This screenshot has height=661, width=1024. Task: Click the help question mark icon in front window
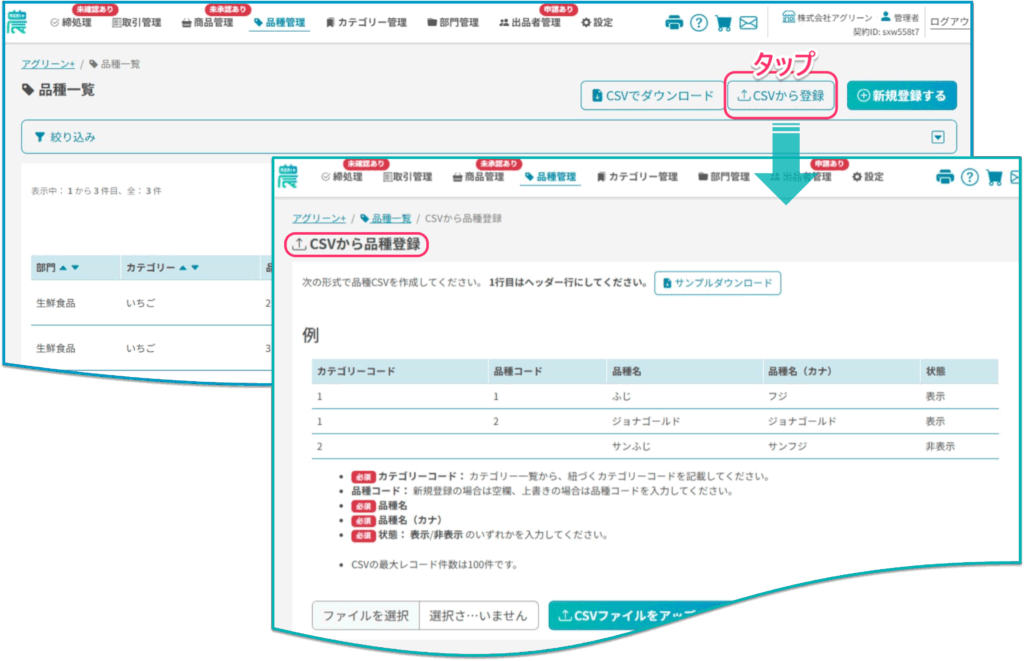(969, 177)
